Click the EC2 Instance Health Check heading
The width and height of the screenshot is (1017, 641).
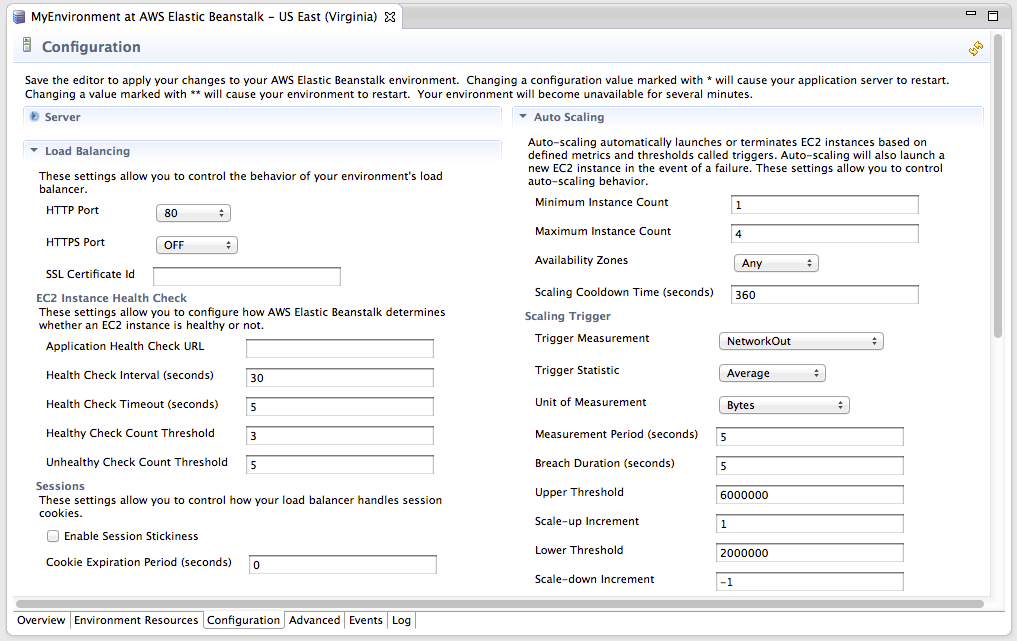pyautogui.click(x=111, y=298)
